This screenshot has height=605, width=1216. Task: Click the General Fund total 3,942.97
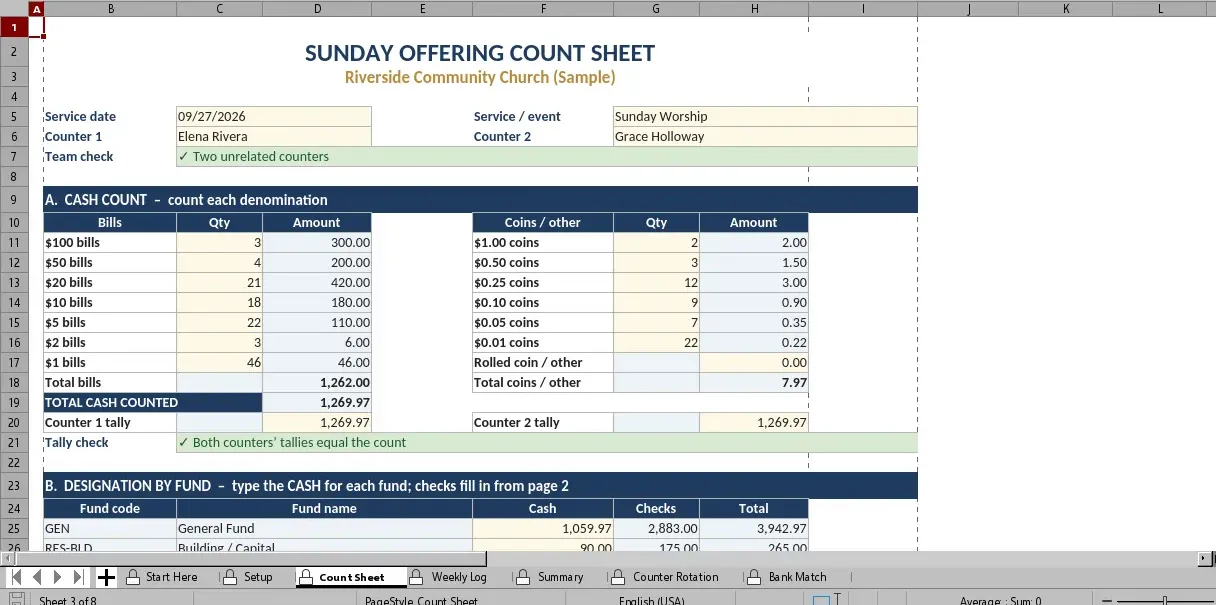(754, 529)
